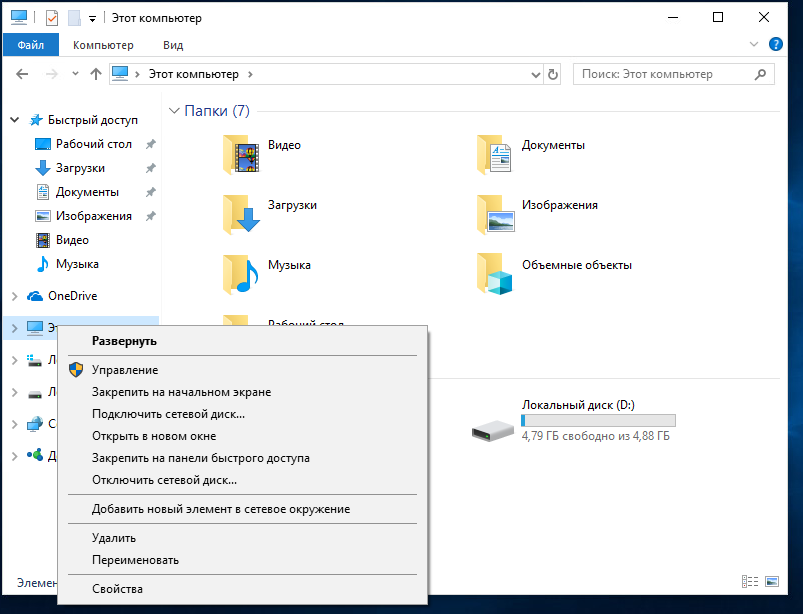This screenshot has width=803, height=614.
Task: Collapse the Быстрый доступ tree node
Action: pos(15,120)
